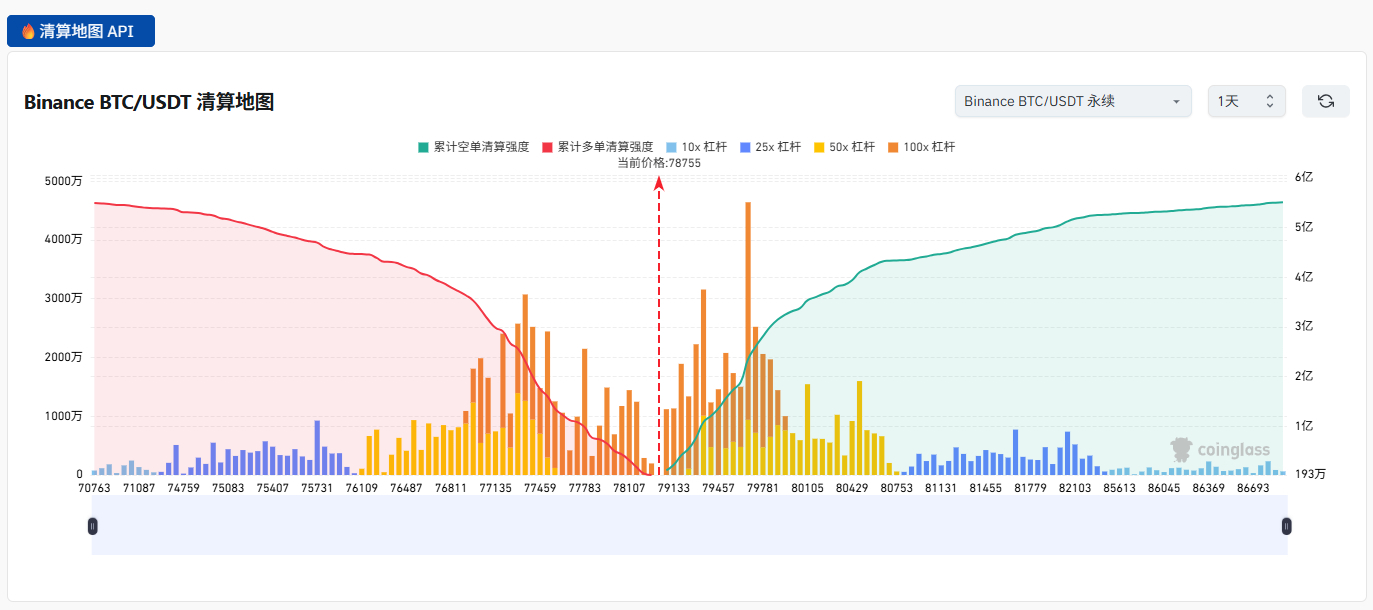Toggle 50x 杠杆 legend series
The width and height of the screenshot is (1373, 610).
click(x=844, y=147)
